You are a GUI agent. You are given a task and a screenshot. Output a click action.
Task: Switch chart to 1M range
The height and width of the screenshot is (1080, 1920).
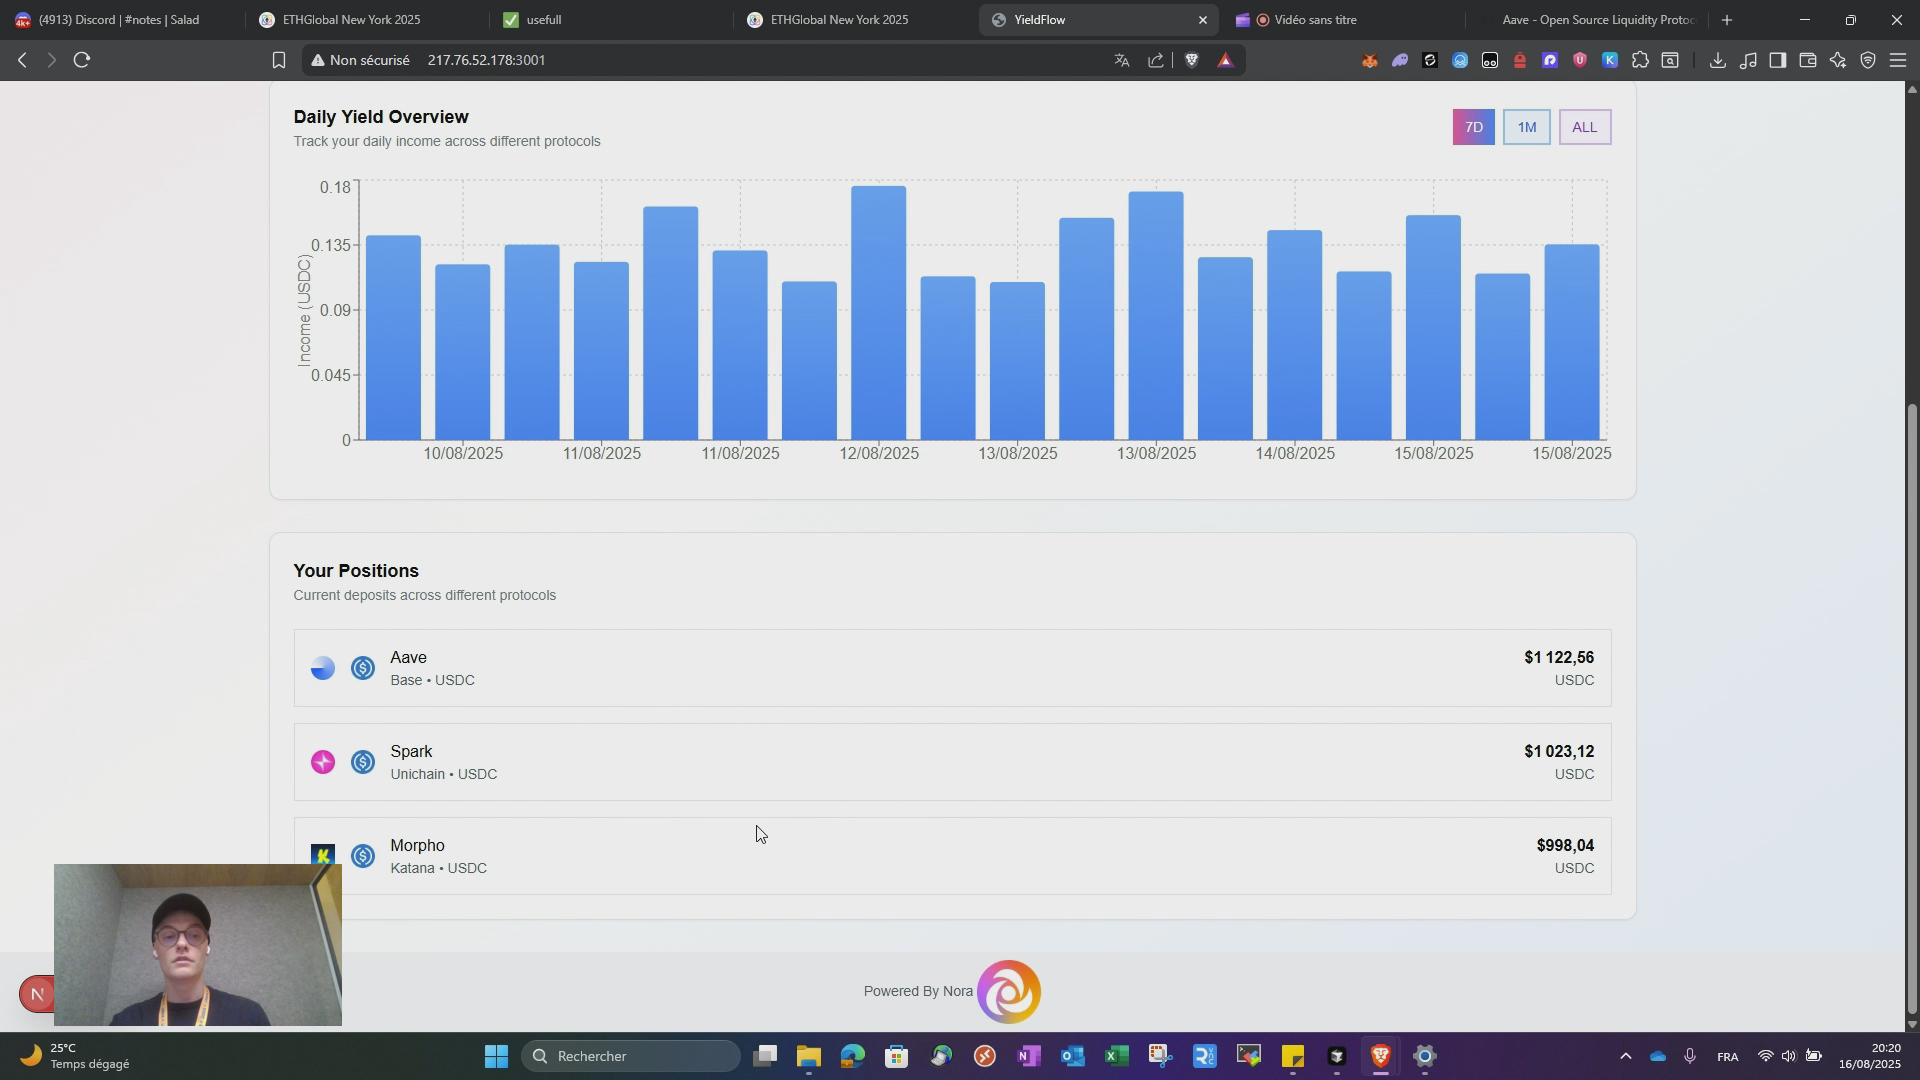1526,127
